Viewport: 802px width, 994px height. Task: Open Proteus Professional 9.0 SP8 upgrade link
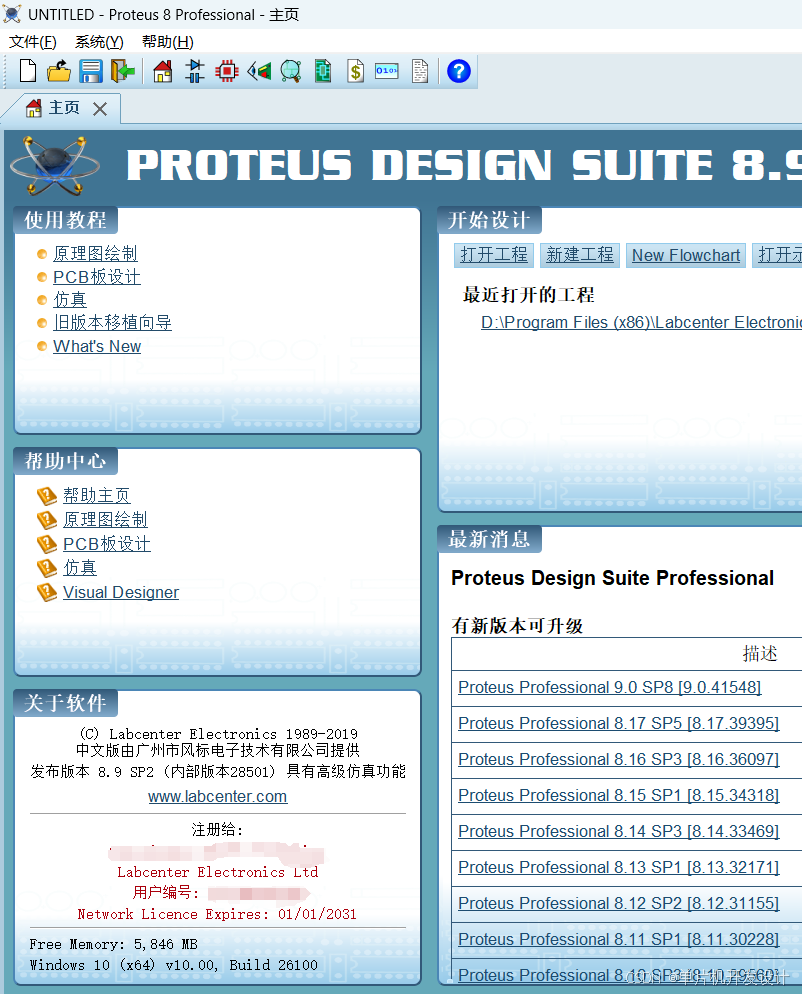pos(610,687)
